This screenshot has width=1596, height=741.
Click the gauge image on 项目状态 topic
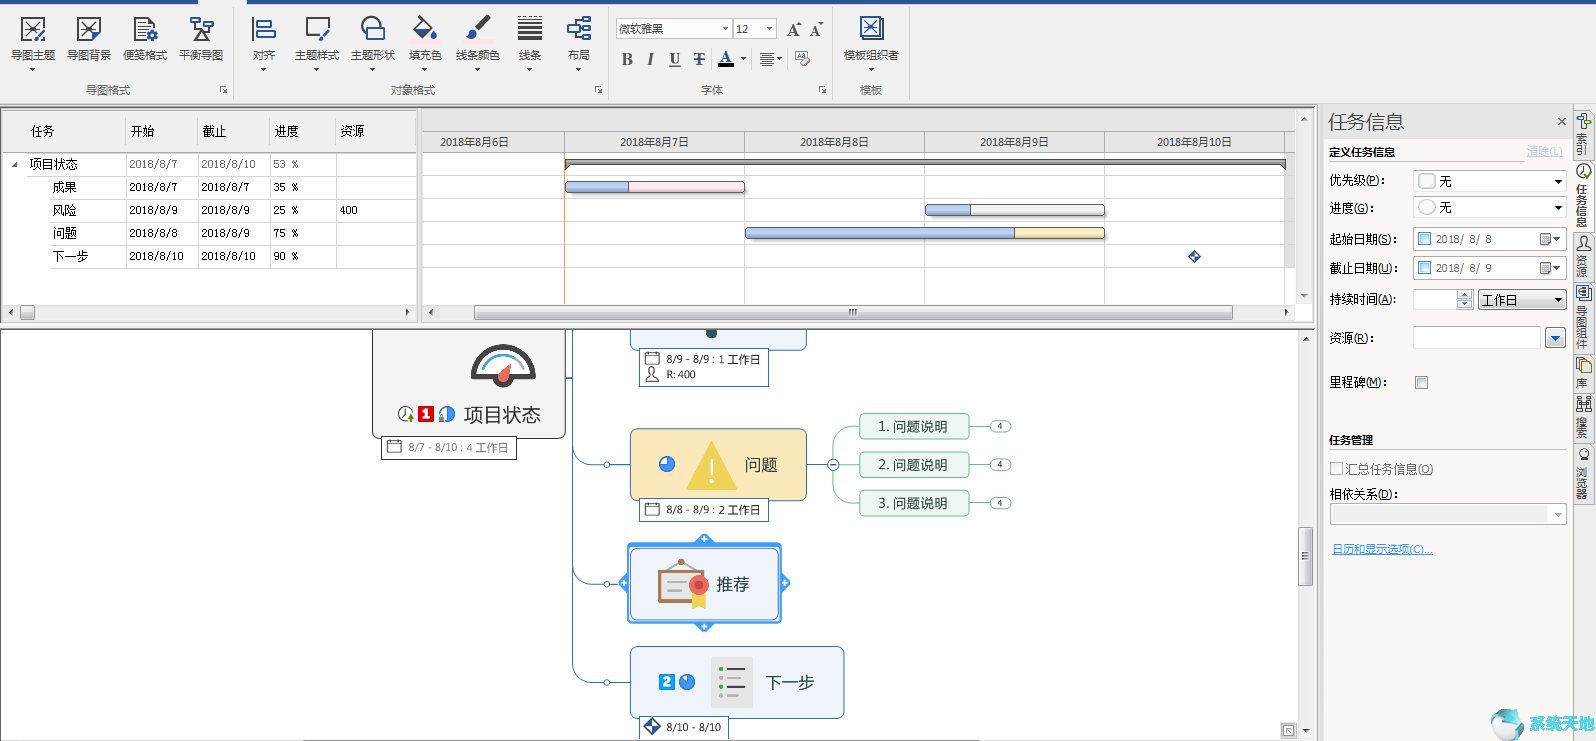[503, 366]
